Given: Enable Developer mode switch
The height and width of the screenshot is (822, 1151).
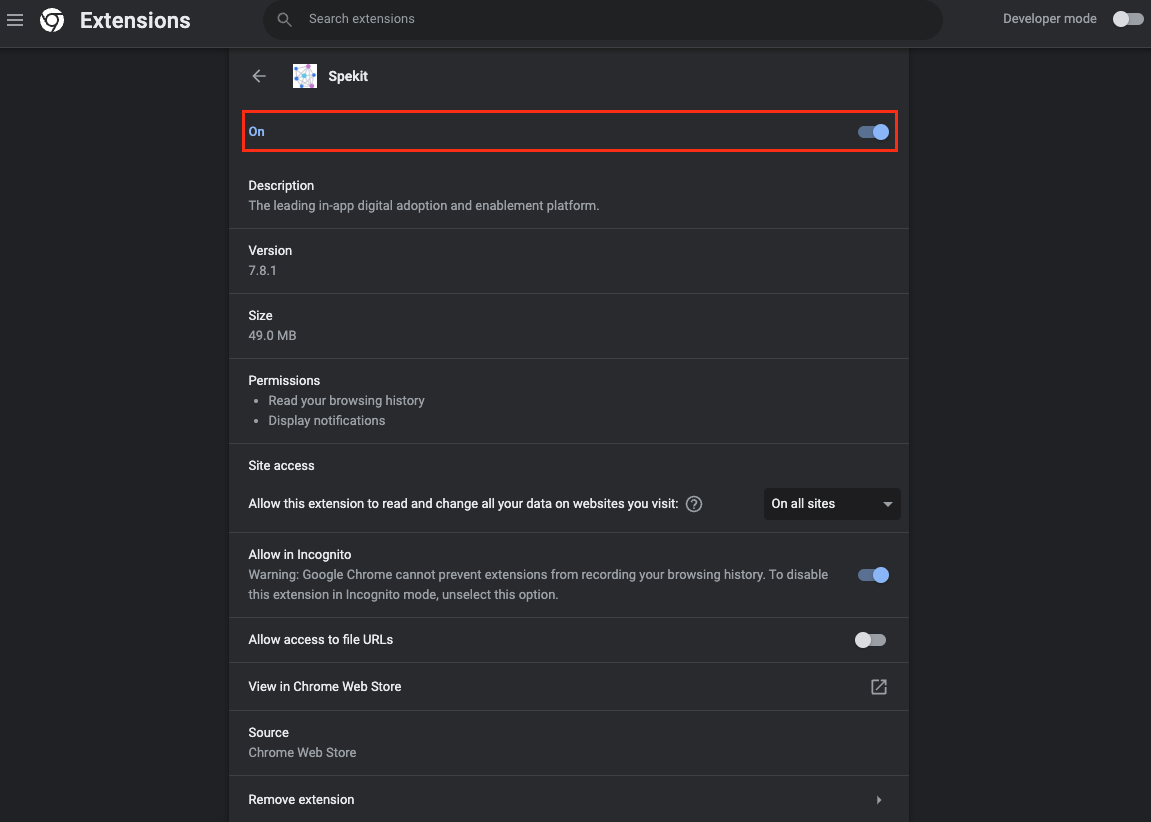Looking at the screenshot, I should pos(1128,19).
